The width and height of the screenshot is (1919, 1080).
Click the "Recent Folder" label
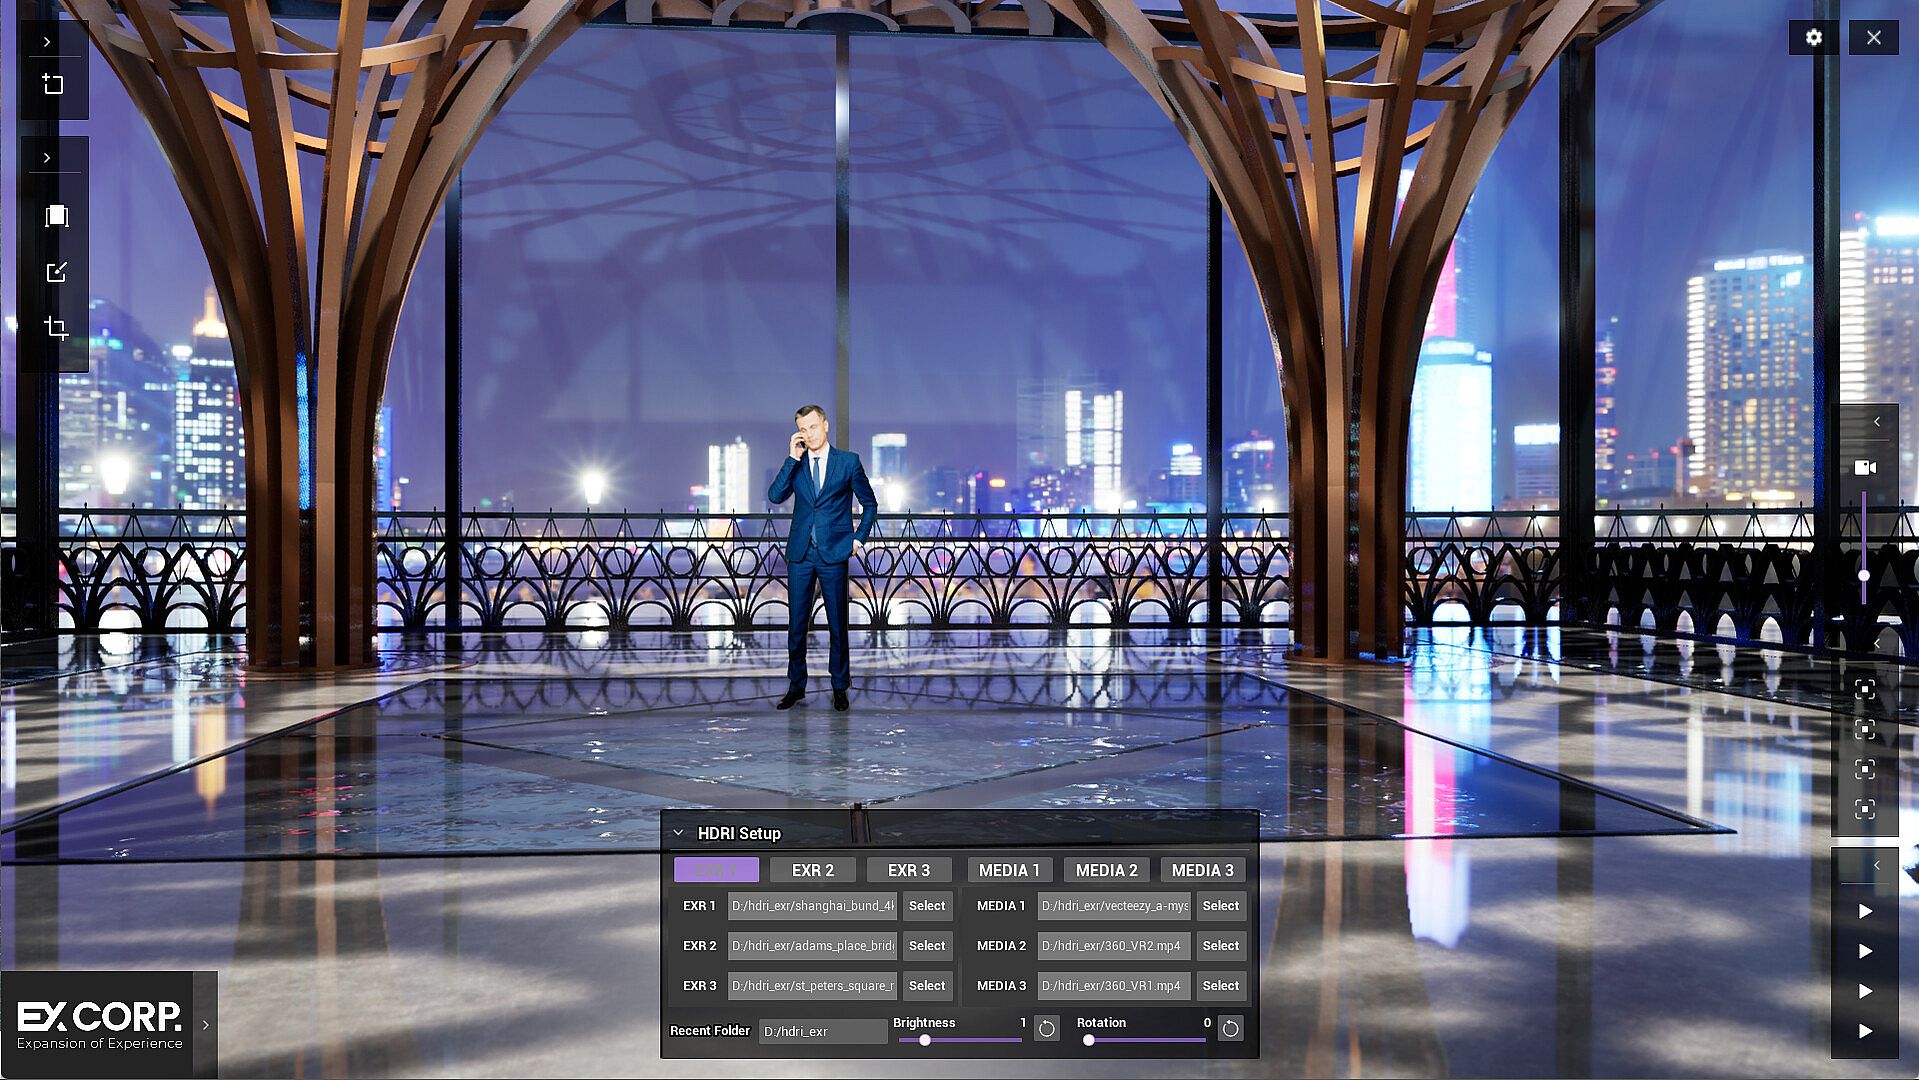coord(710,1030)
